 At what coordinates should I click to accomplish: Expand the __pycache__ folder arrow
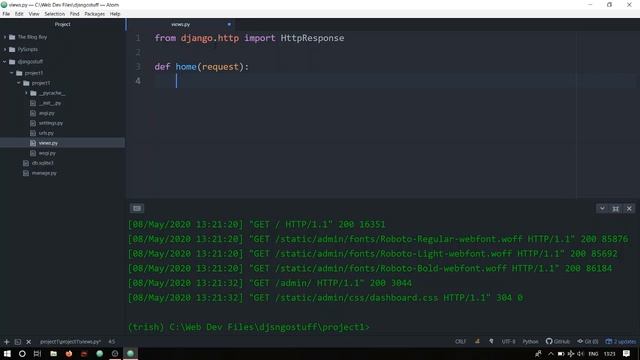coord(26,93)
